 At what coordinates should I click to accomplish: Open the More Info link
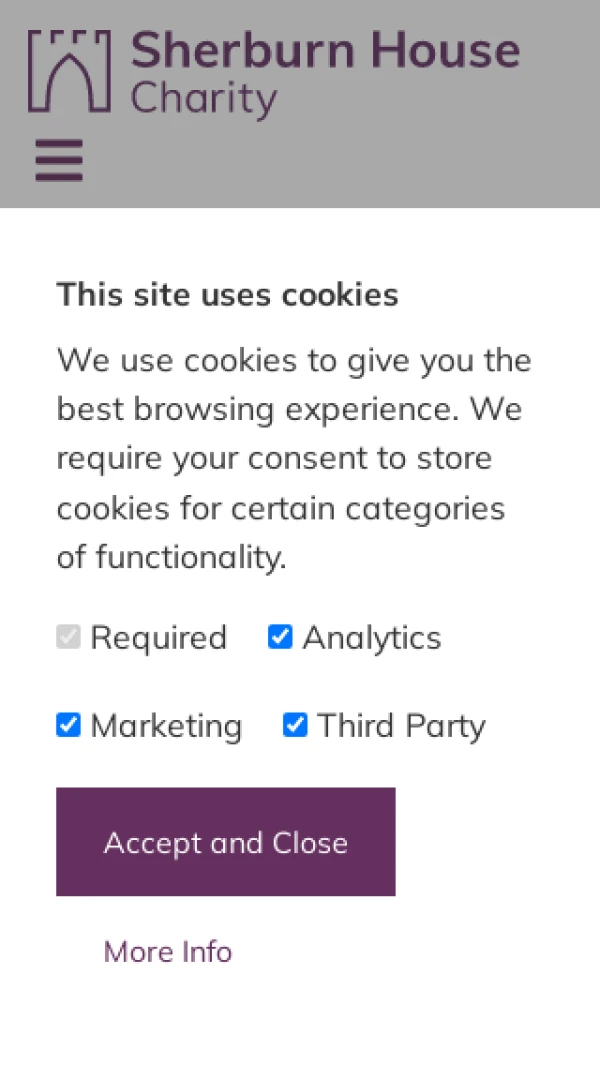(x=168, y=952)
